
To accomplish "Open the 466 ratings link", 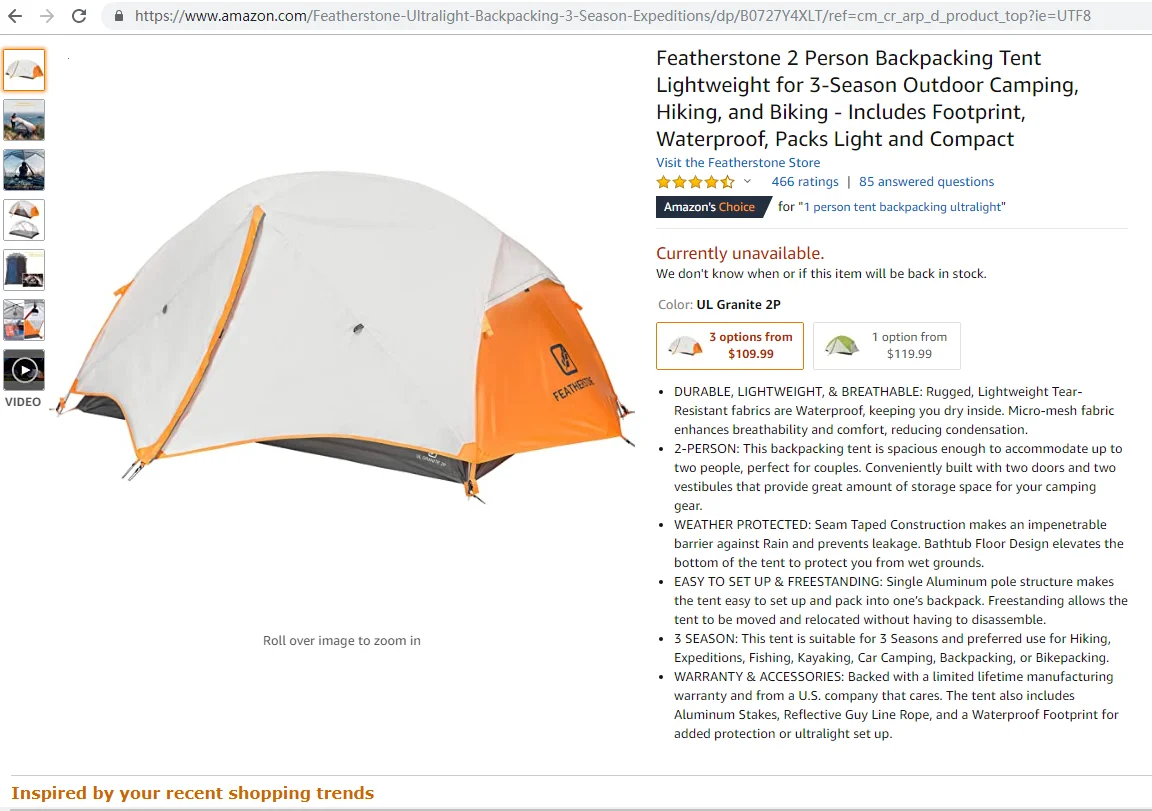I will click(804, 181).
